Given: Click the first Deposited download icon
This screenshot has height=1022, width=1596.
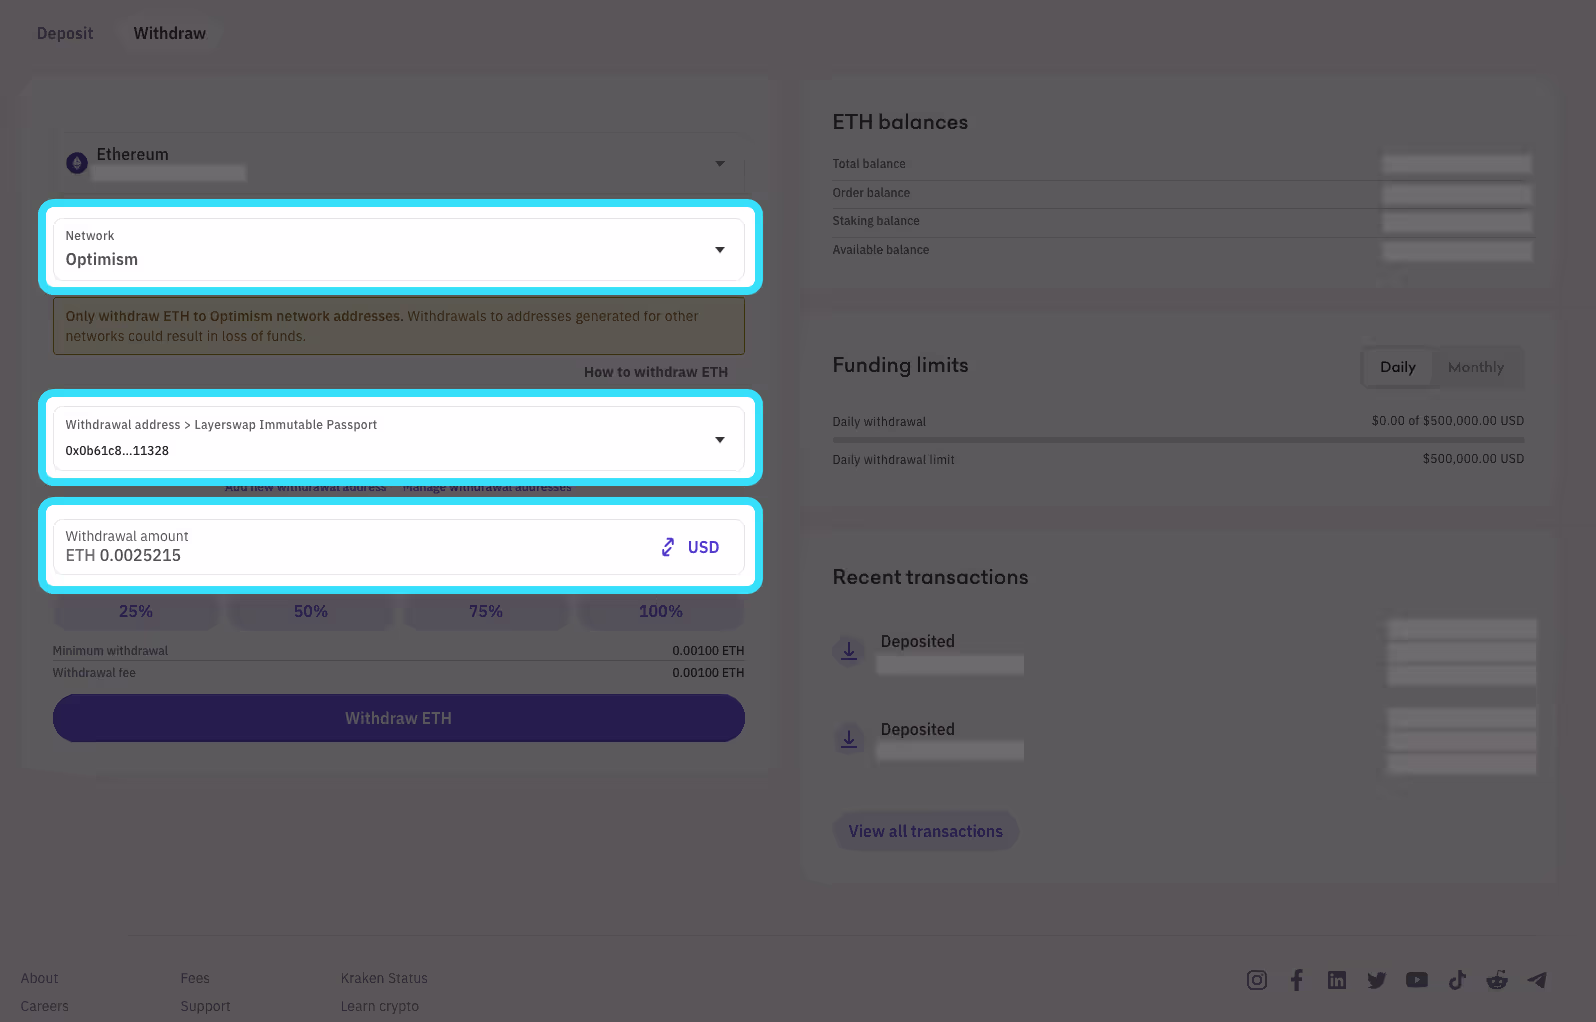Looking at the screenshot, I should [849, 651].
